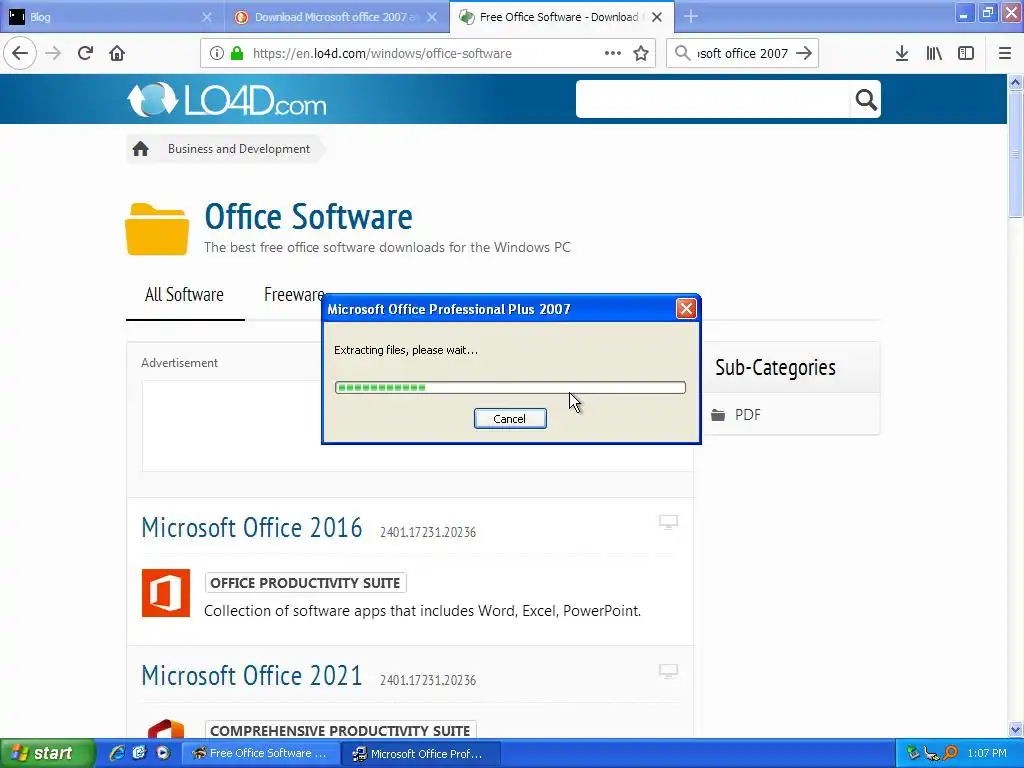Bookmark this page with the star icon
1024x768 pixels.
point(641,53)
